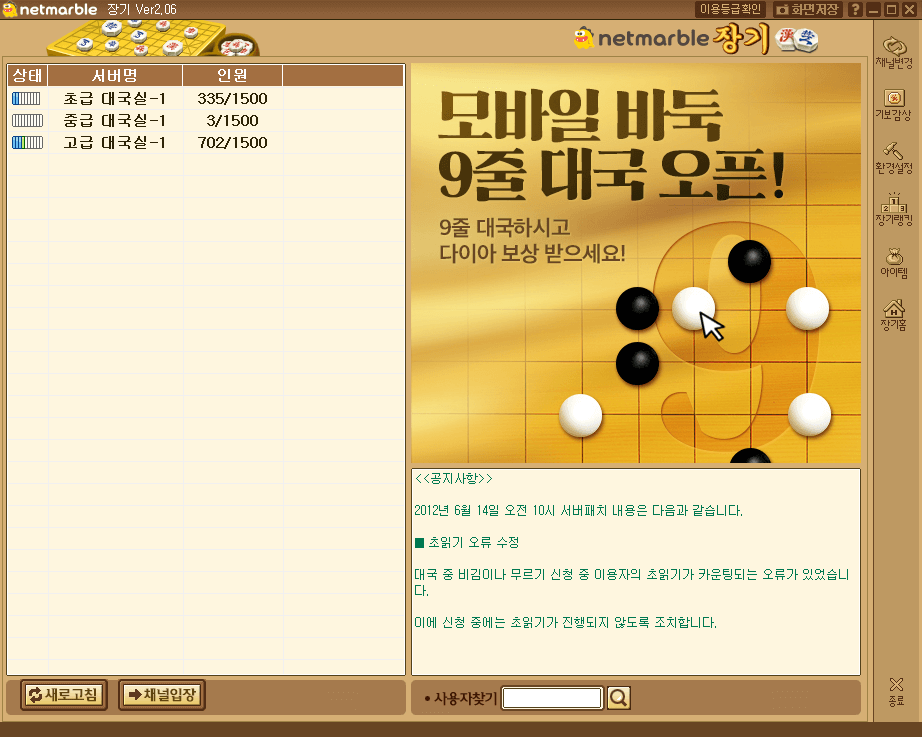Open the 장기랭킹 ranking podium icon

tap(894, 209)
